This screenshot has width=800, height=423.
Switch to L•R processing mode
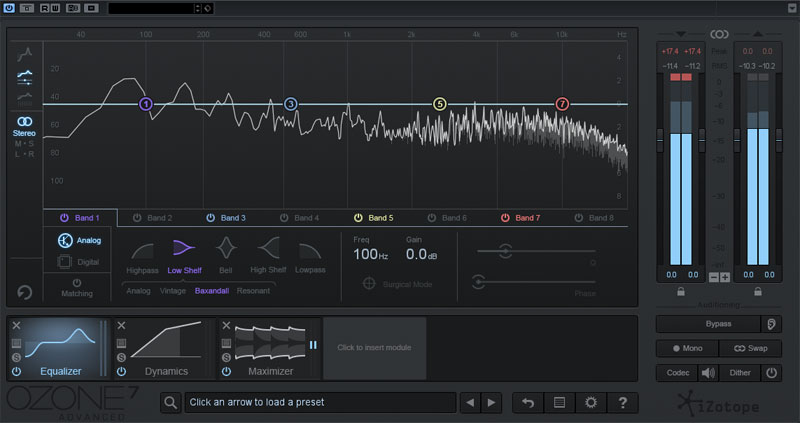tap(24, 154)
